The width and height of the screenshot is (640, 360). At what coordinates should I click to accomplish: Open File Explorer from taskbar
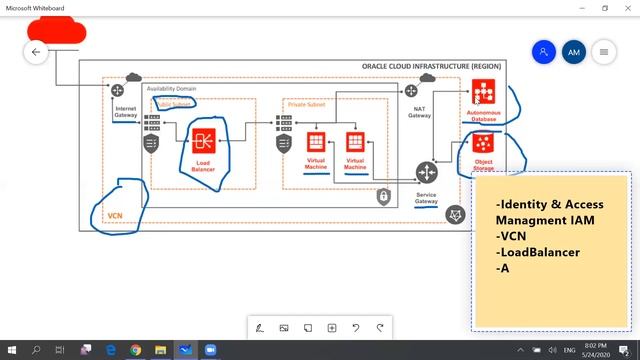pyautogui.click(x=160, y=350)
